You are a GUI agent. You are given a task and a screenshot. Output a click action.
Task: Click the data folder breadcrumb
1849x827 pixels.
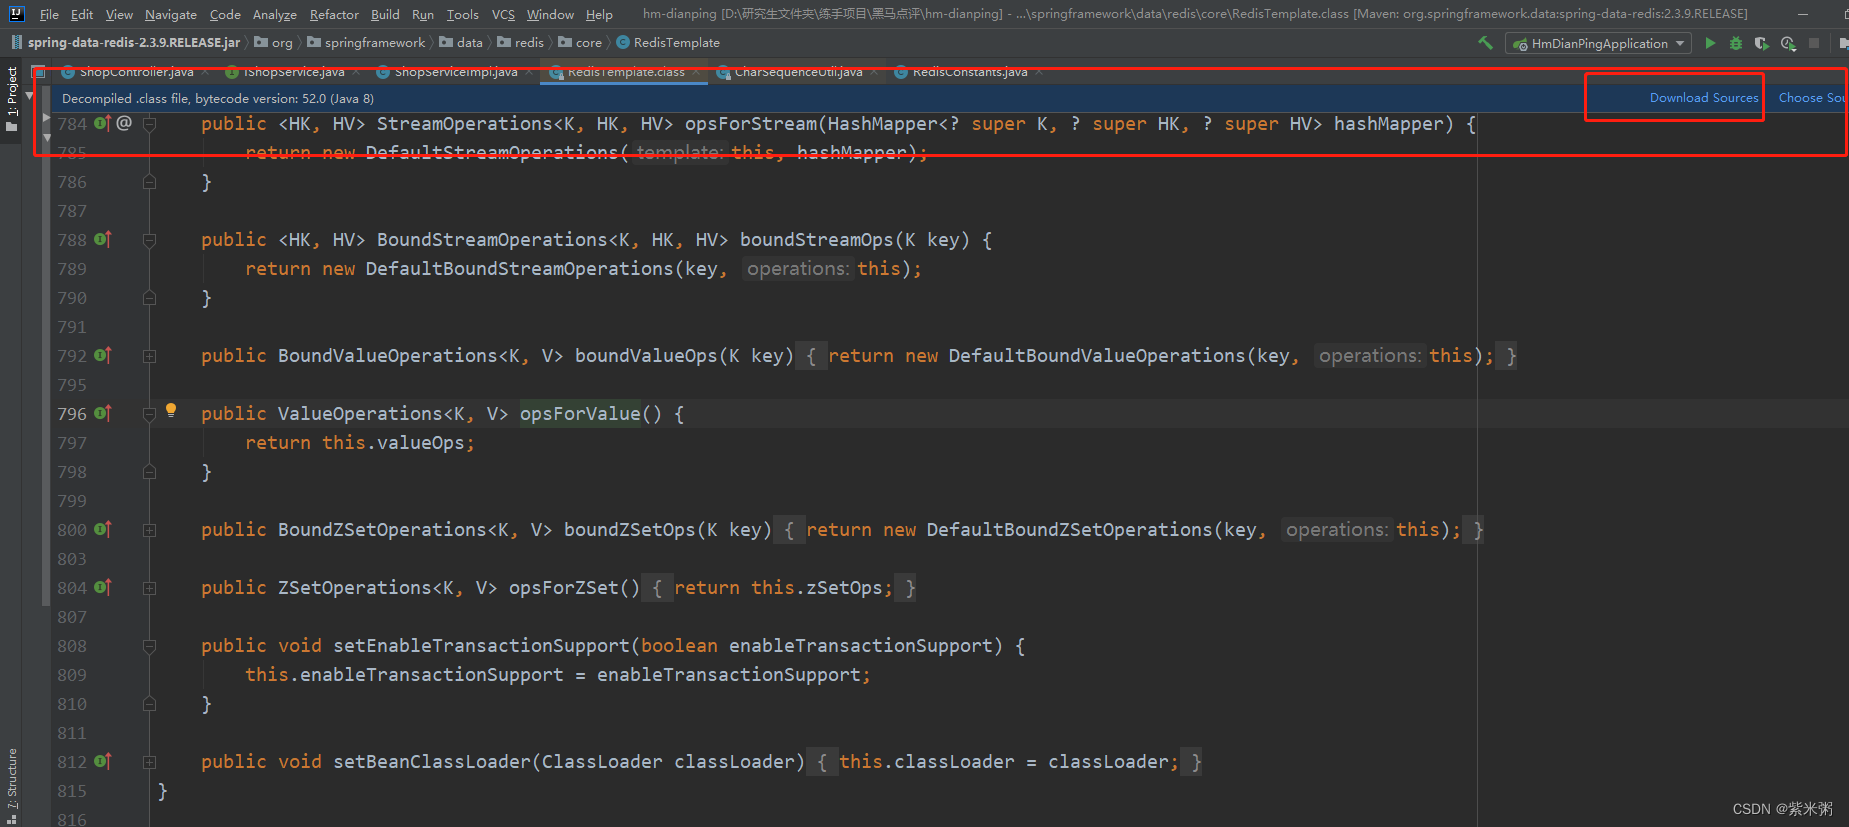click(461, 43)
